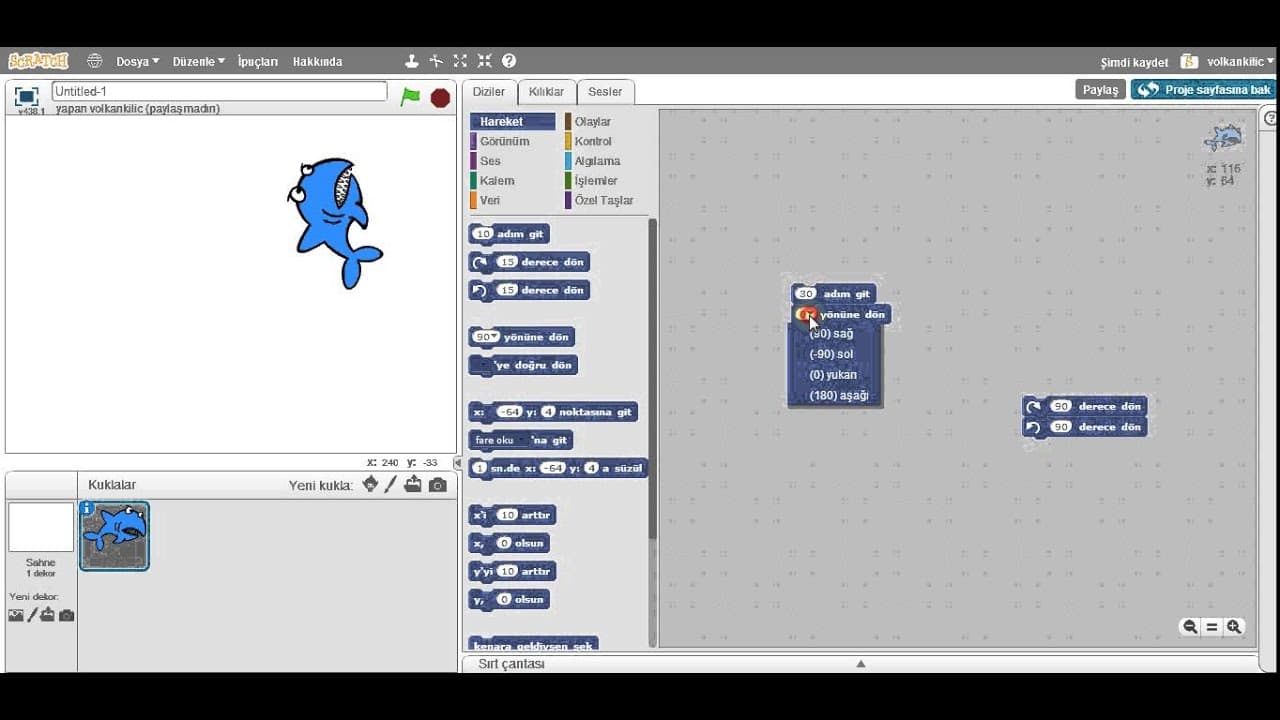Open the Hakkında menu

point(317,61)
